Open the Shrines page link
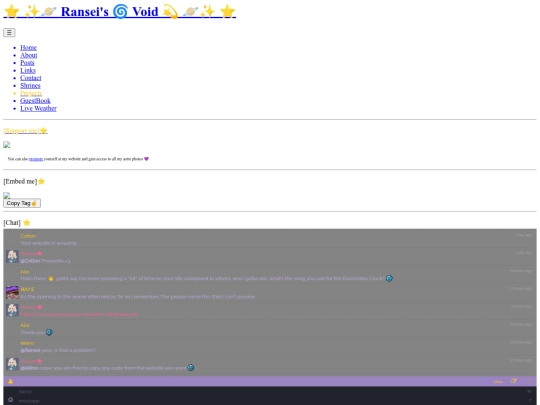Viewport: 540px width, 405px height. (30, 85)
